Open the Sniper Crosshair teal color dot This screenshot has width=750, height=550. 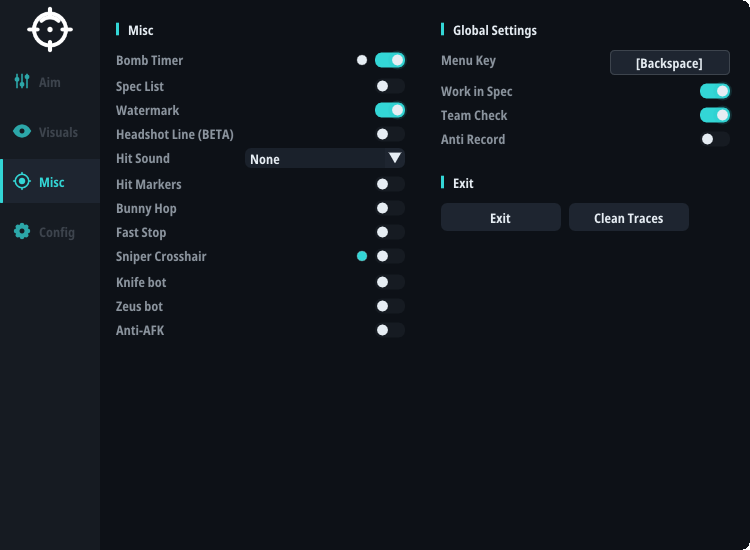(x=362, y=256)
